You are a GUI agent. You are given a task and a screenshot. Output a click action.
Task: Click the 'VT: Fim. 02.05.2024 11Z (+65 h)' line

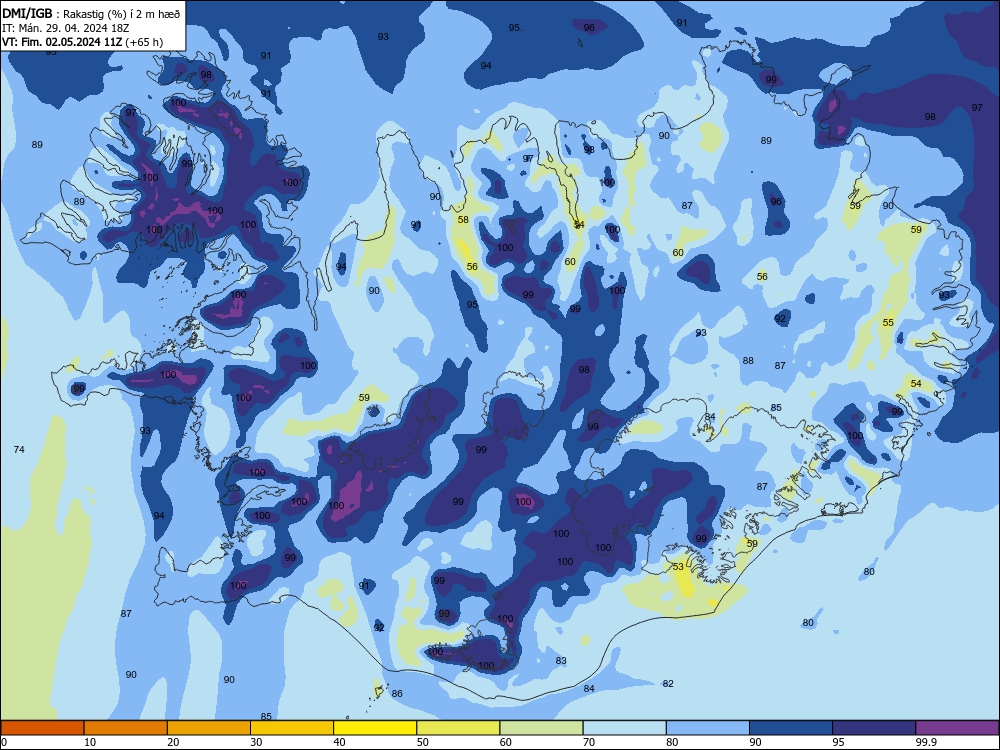click(x=82, y=42)
